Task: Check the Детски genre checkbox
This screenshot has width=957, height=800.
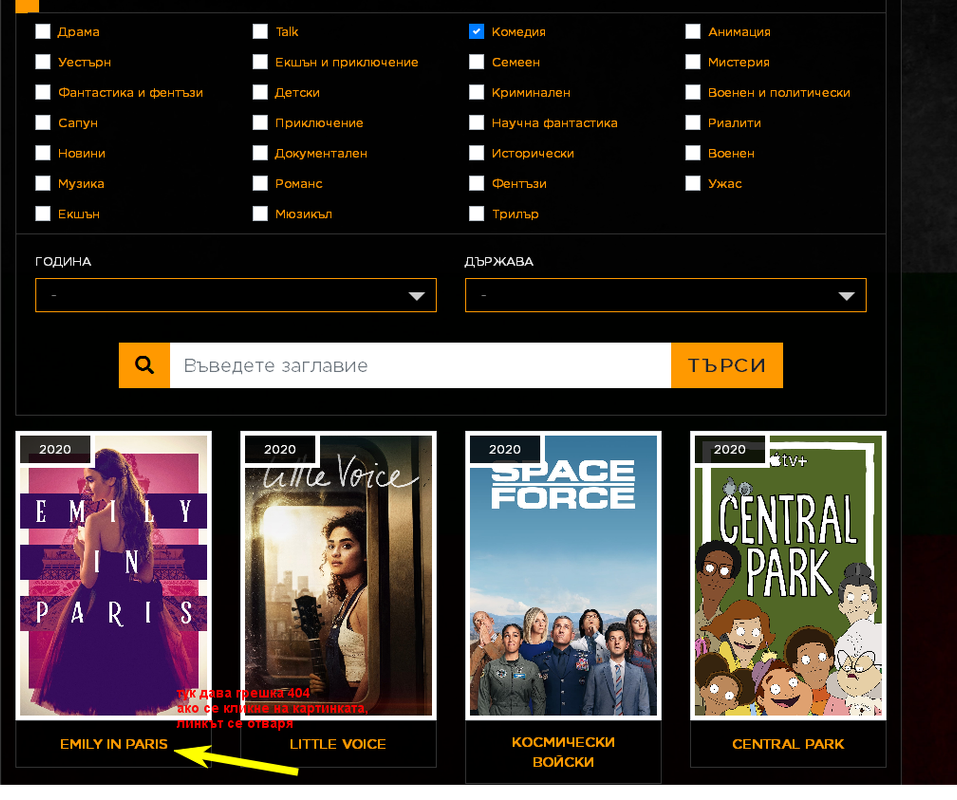Action: click(260, 92)
